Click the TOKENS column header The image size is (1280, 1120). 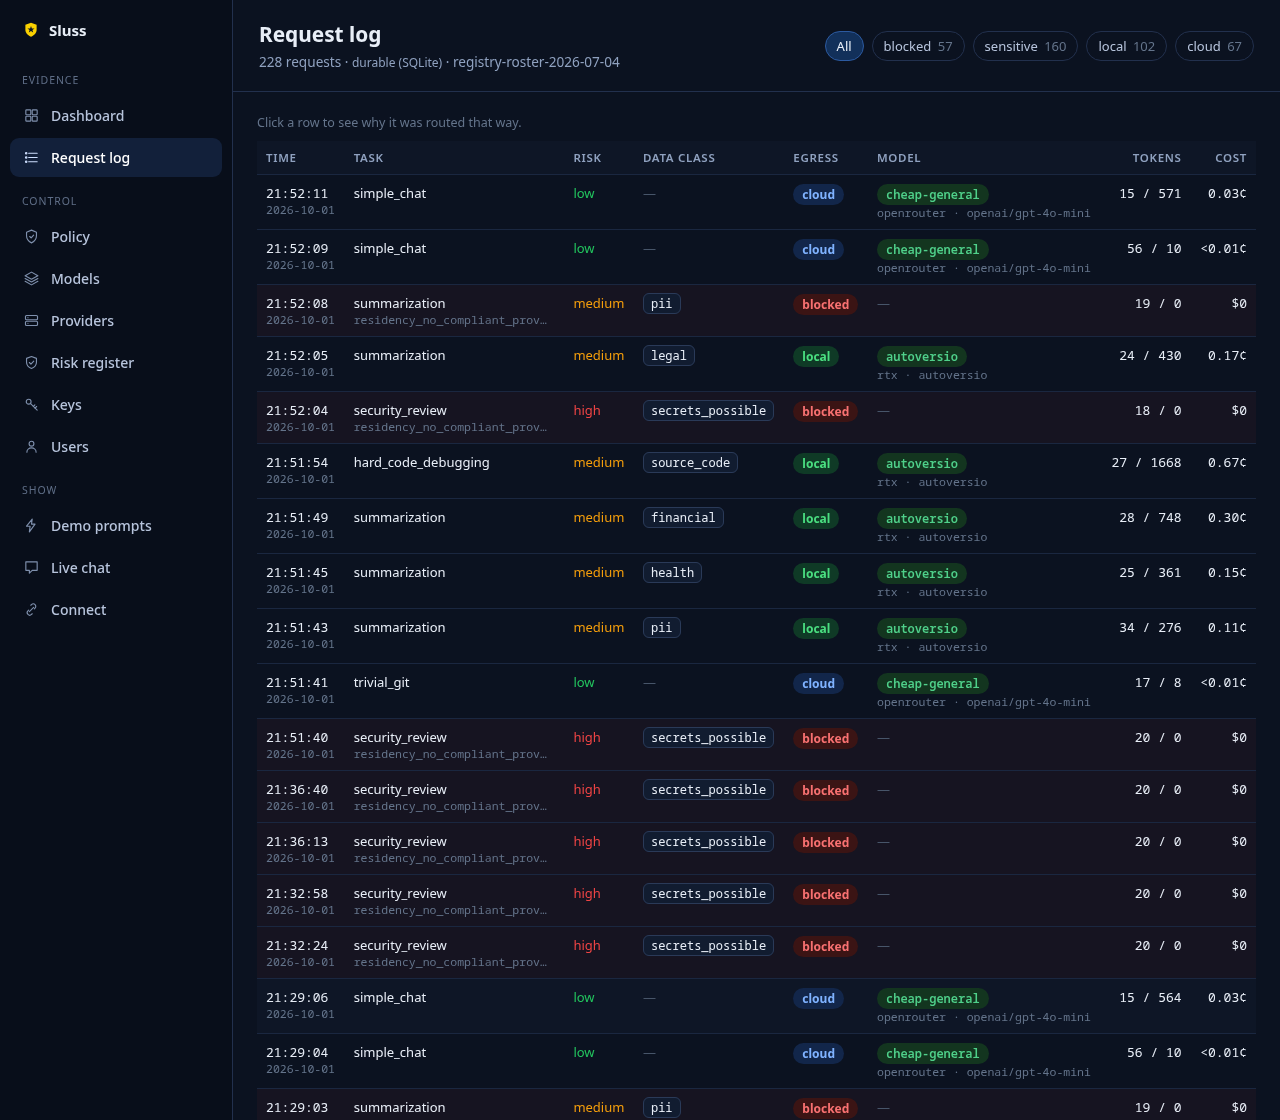[1157, 158]
